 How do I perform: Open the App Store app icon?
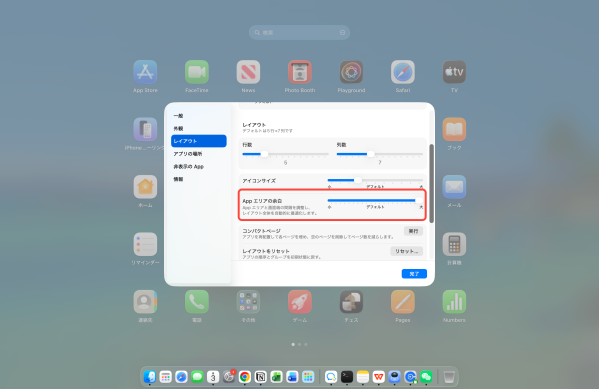[x=145, y=72]
